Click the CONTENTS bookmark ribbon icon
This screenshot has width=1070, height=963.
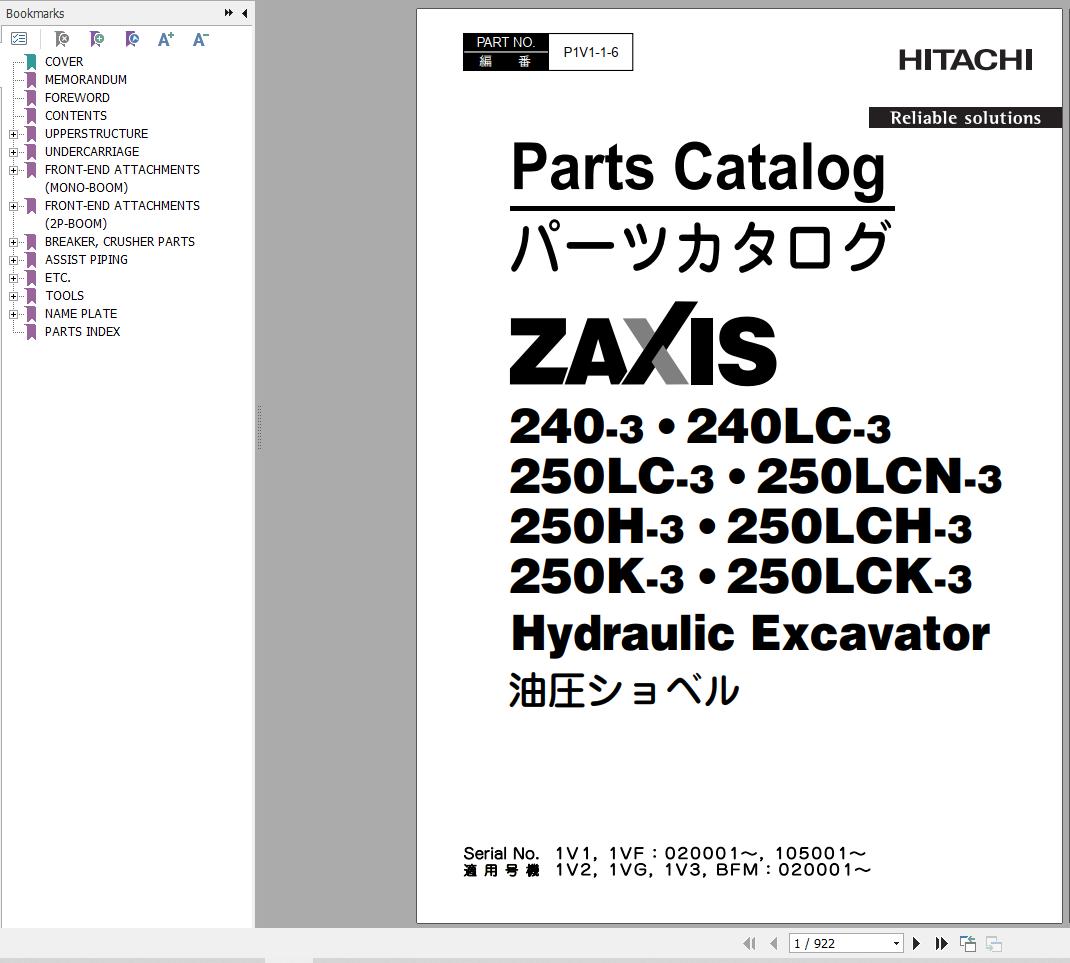pyautogui.click(x=31, y=116)
